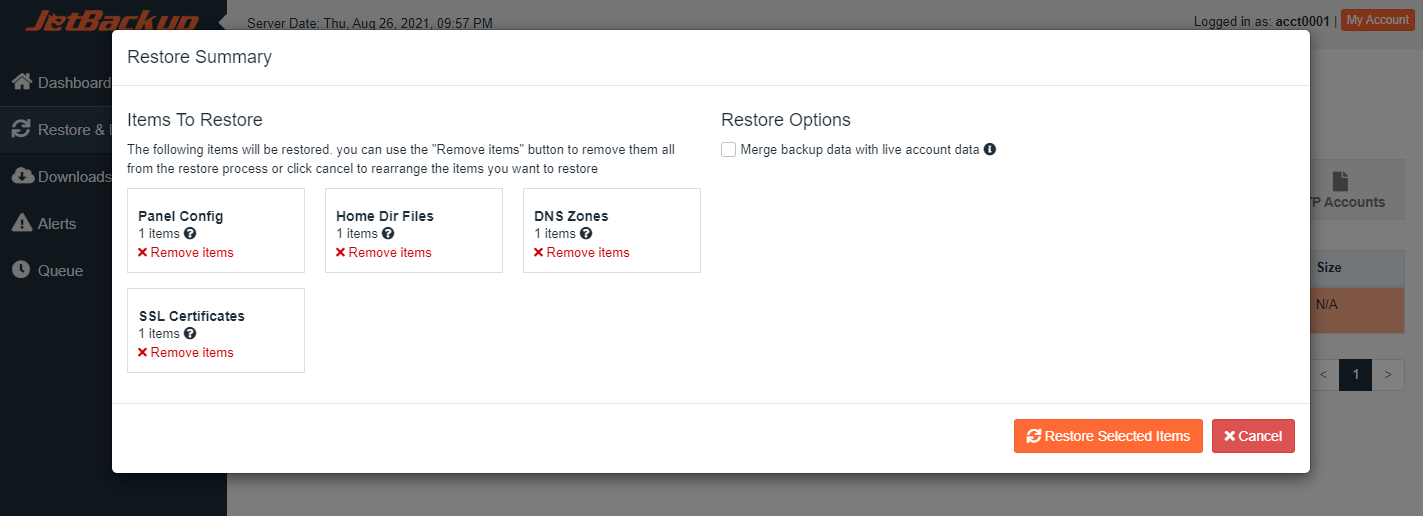Image resolution: width=1423 pixels, height=516 pixels.
Task: Click the file icon above FTP Accounts
Action: (x=1340, y=181)
